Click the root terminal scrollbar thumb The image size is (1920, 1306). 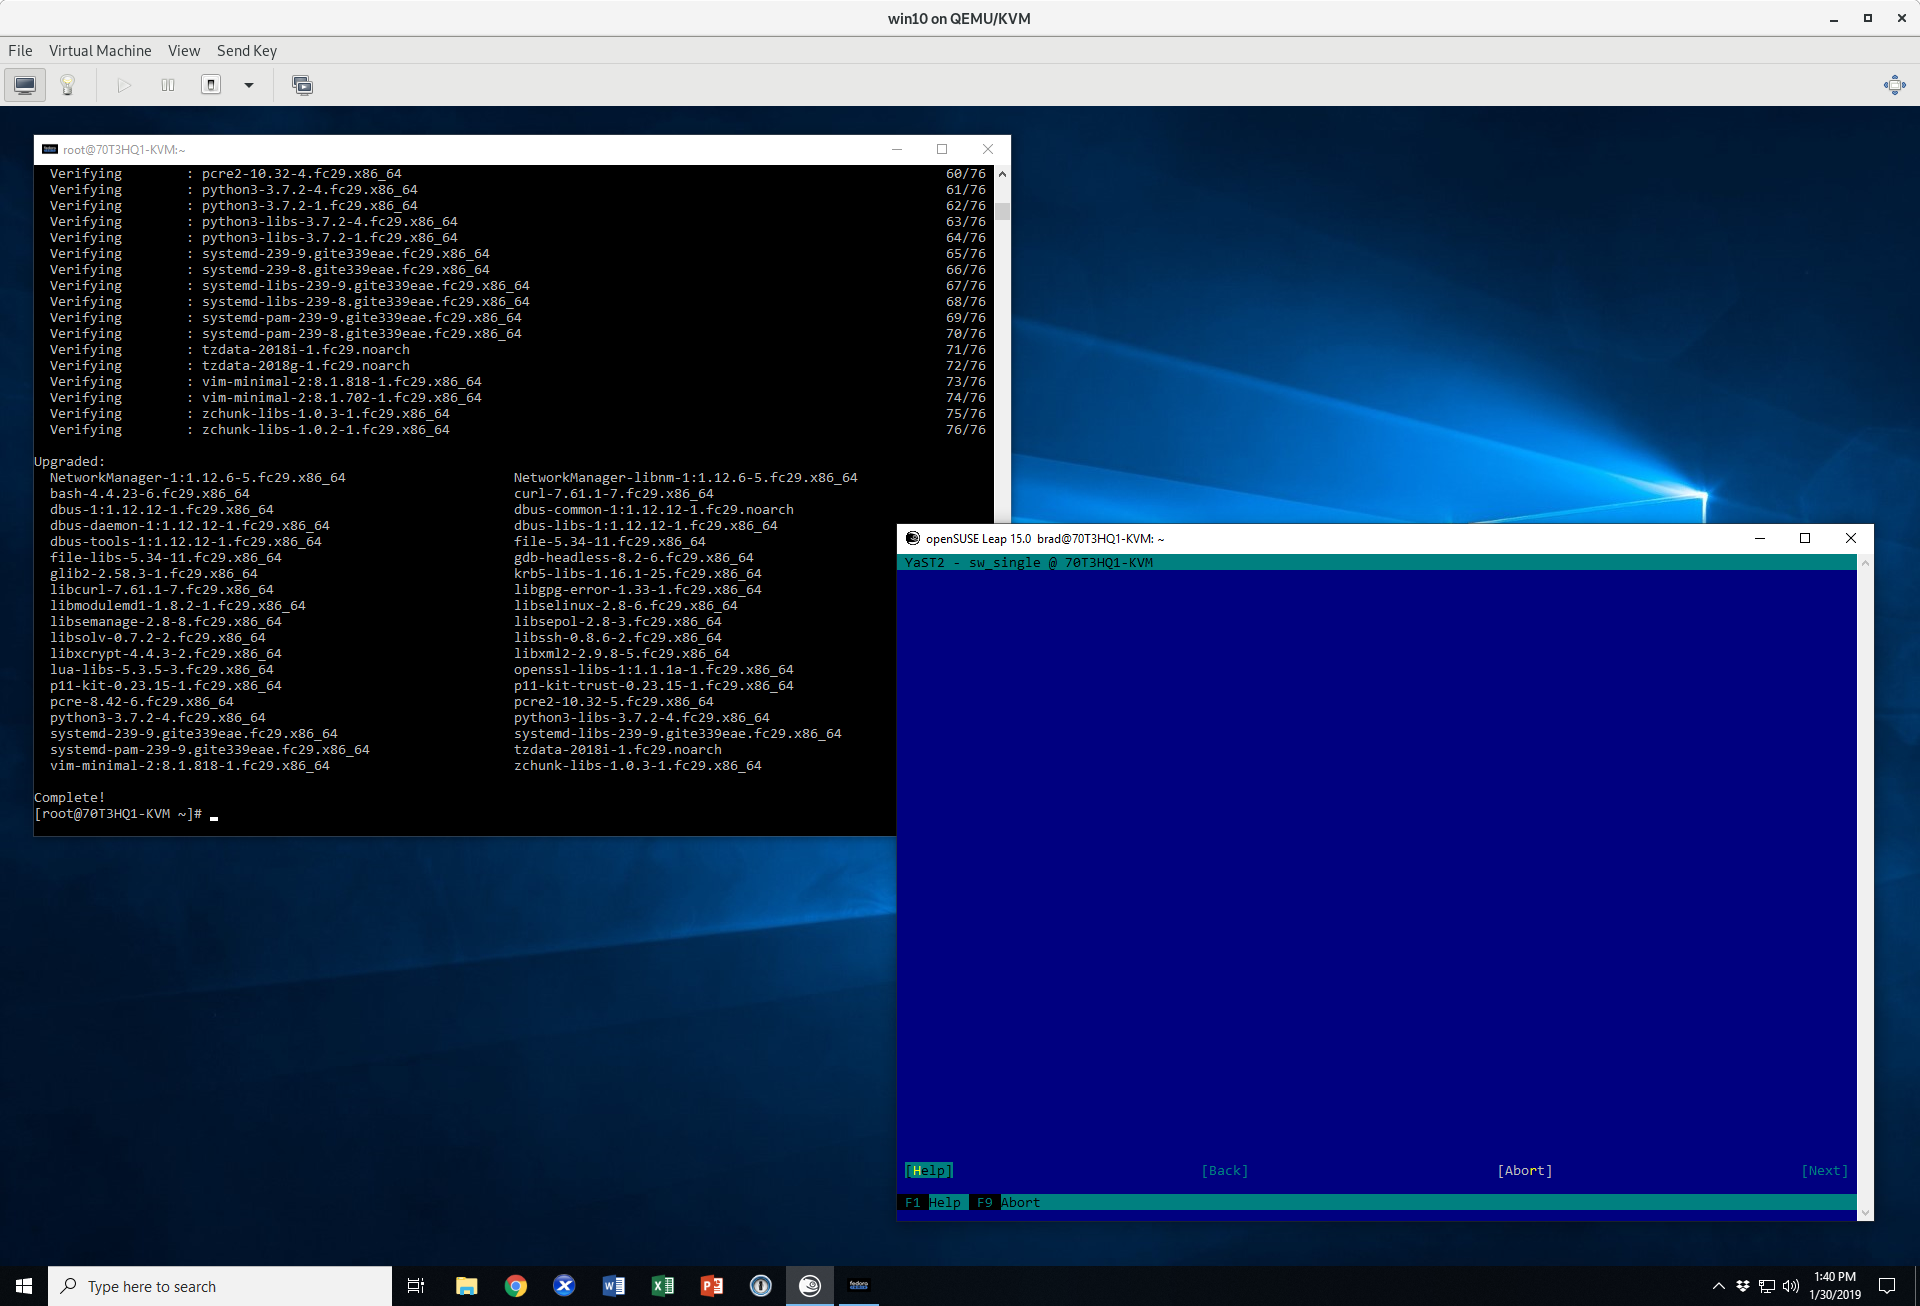point(1002,211)
